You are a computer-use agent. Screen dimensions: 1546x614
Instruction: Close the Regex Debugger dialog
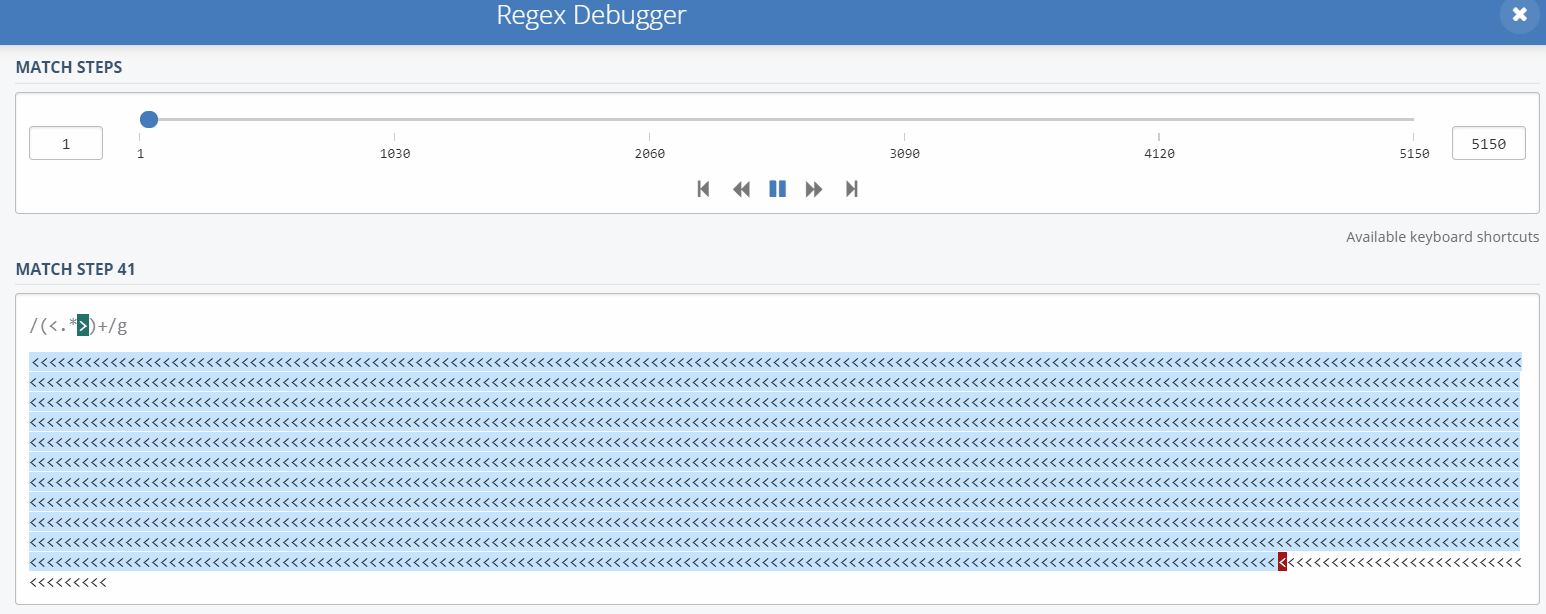1519,14
